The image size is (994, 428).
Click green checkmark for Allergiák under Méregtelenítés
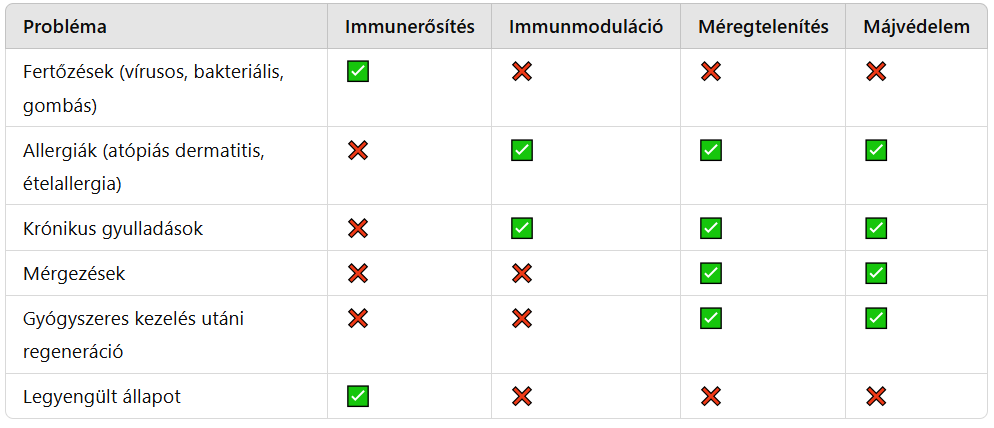click(711, 150)
